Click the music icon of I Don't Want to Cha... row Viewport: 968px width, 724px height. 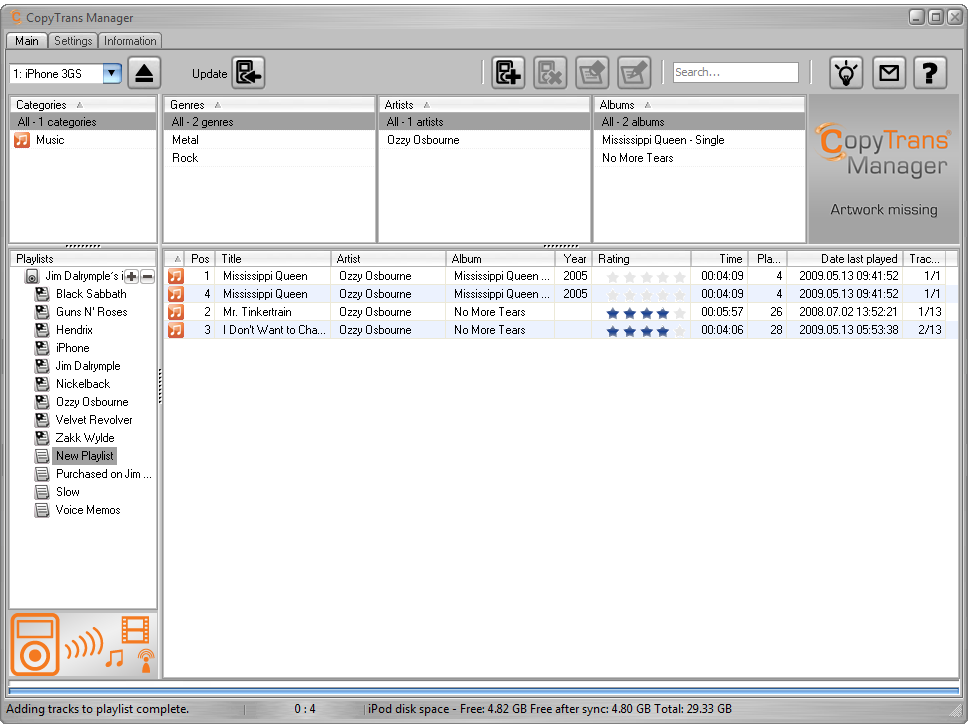(x=176, y=330)
